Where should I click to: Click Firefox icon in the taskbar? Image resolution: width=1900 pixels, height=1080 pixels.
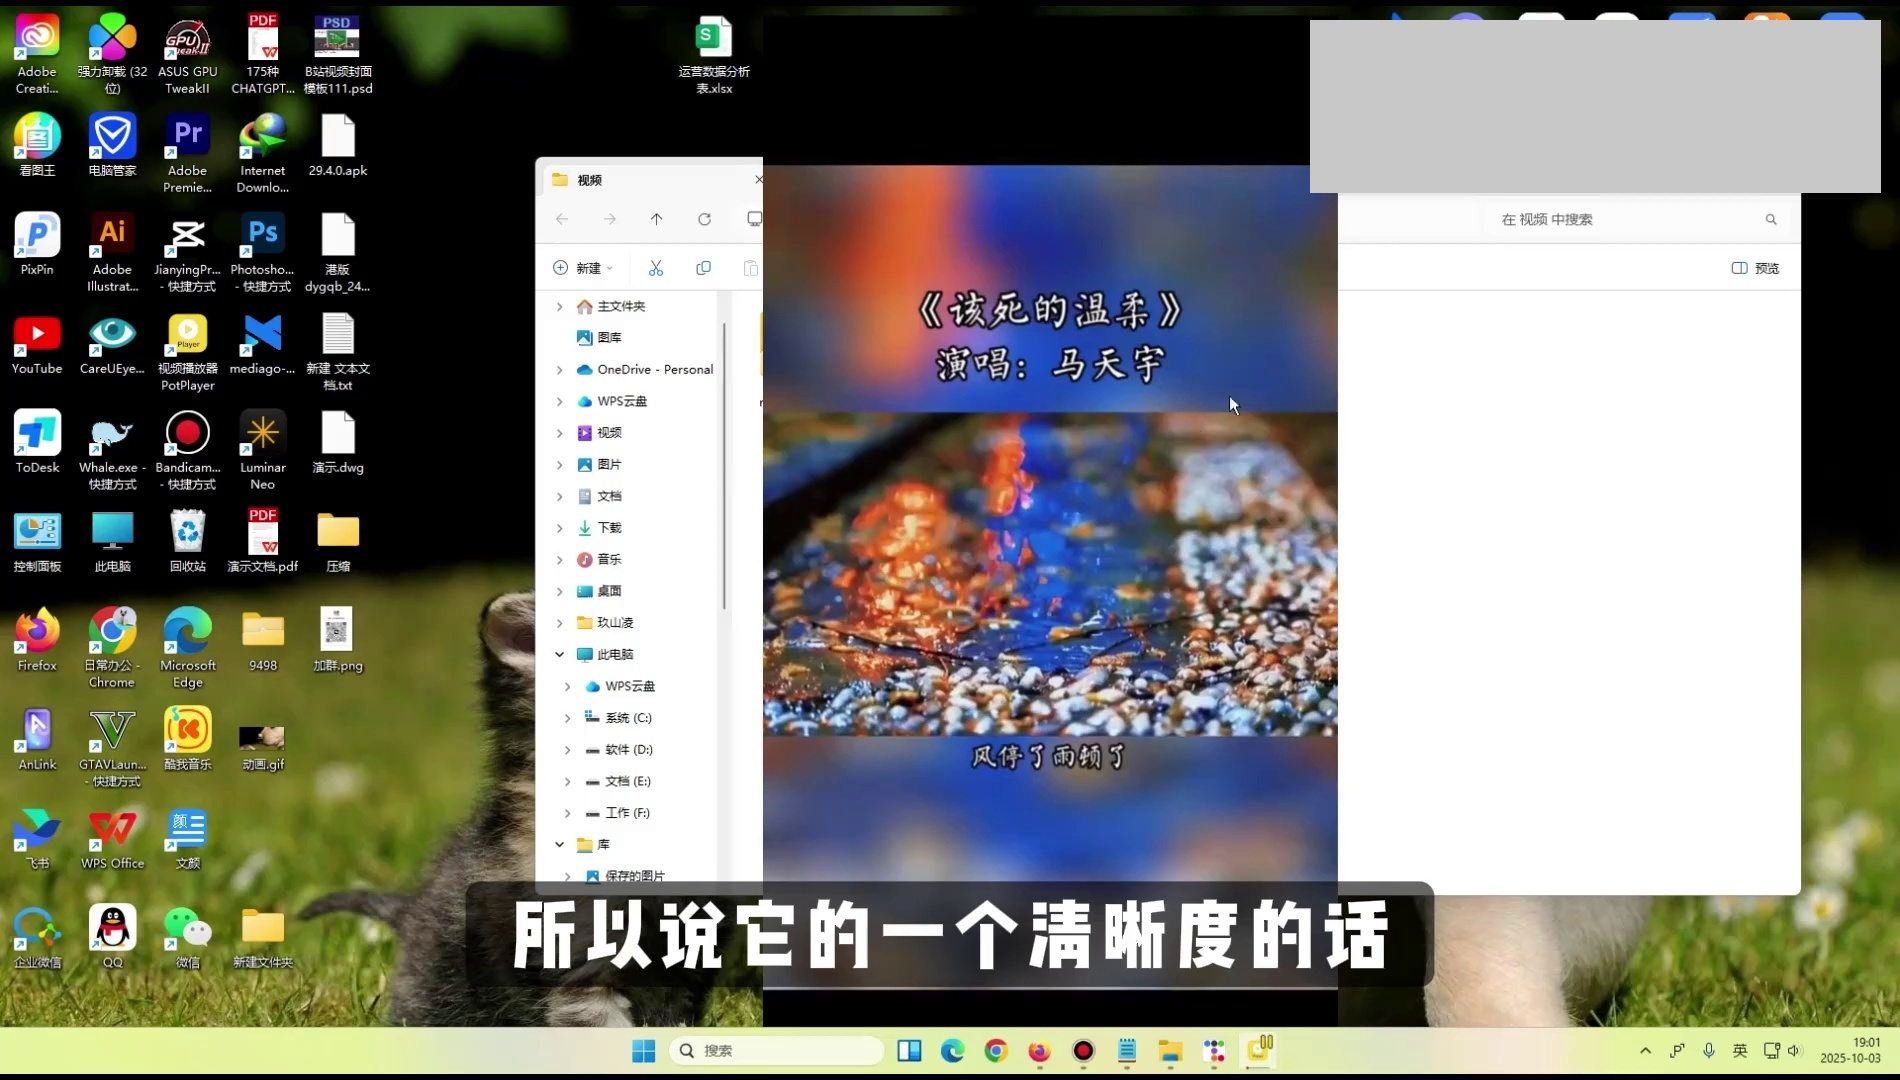click(x=1040, y=1051)
